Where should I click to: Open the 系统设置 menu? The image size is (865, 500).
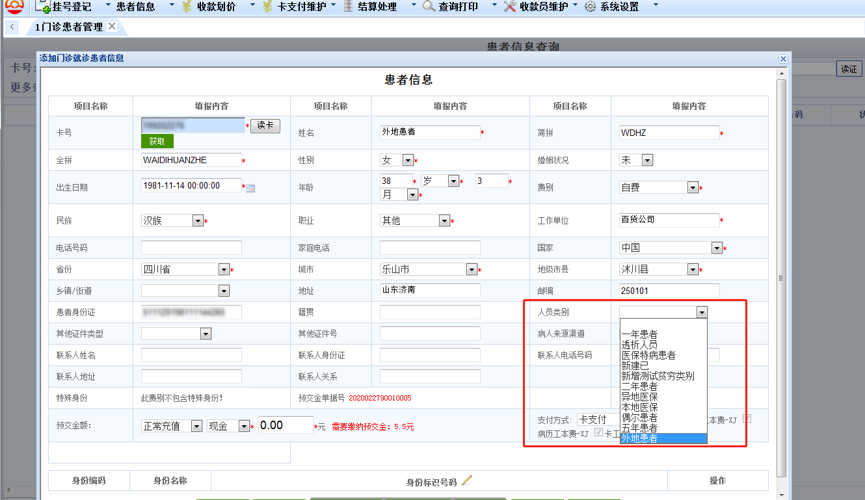click(x=620, y=7)
